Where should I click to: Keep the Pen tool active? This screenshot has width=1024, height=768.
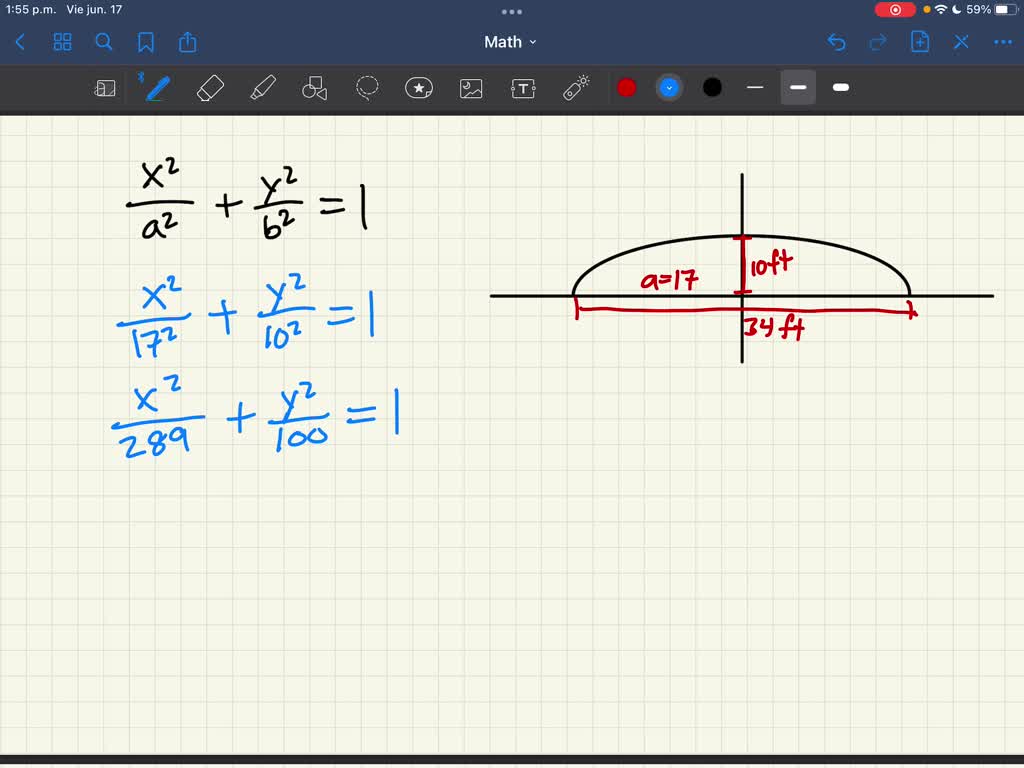(156, 88)
